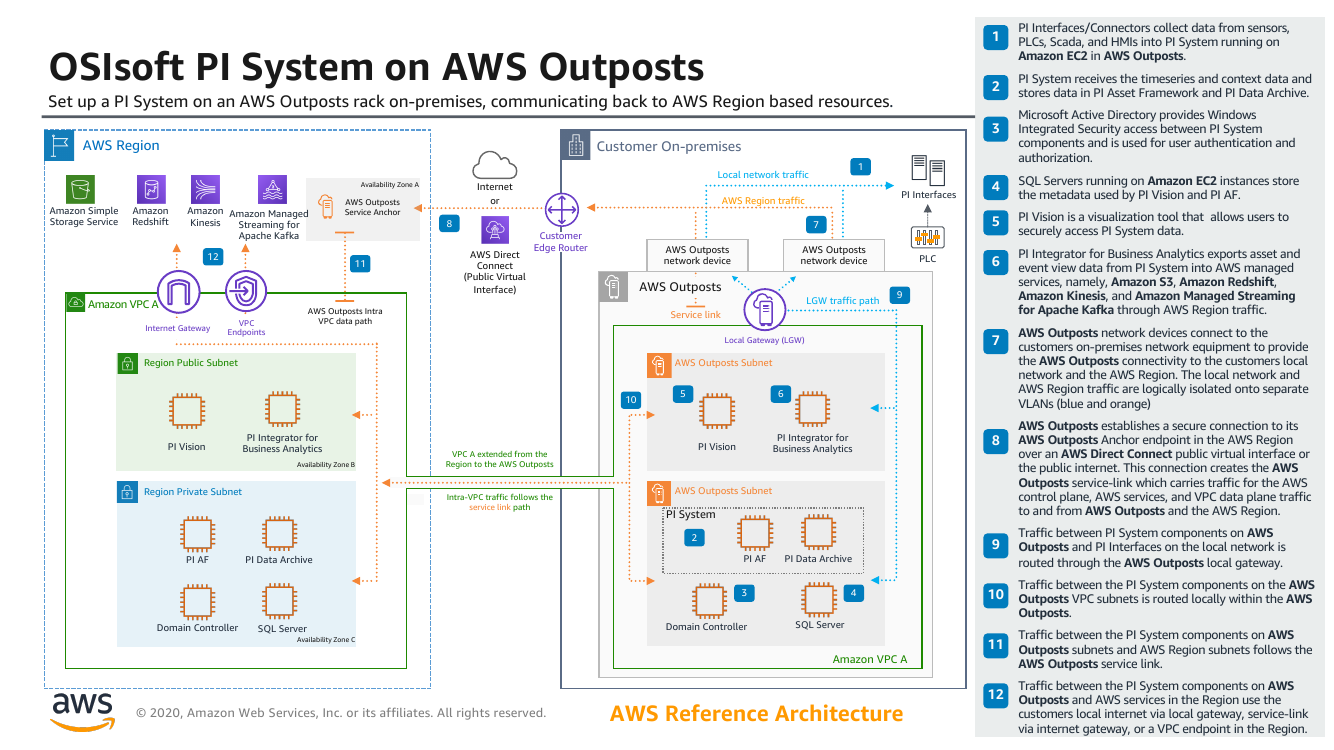
Task: Select "Intra-VPC traffic follows the service link path" text
Action: click(499, 502)
